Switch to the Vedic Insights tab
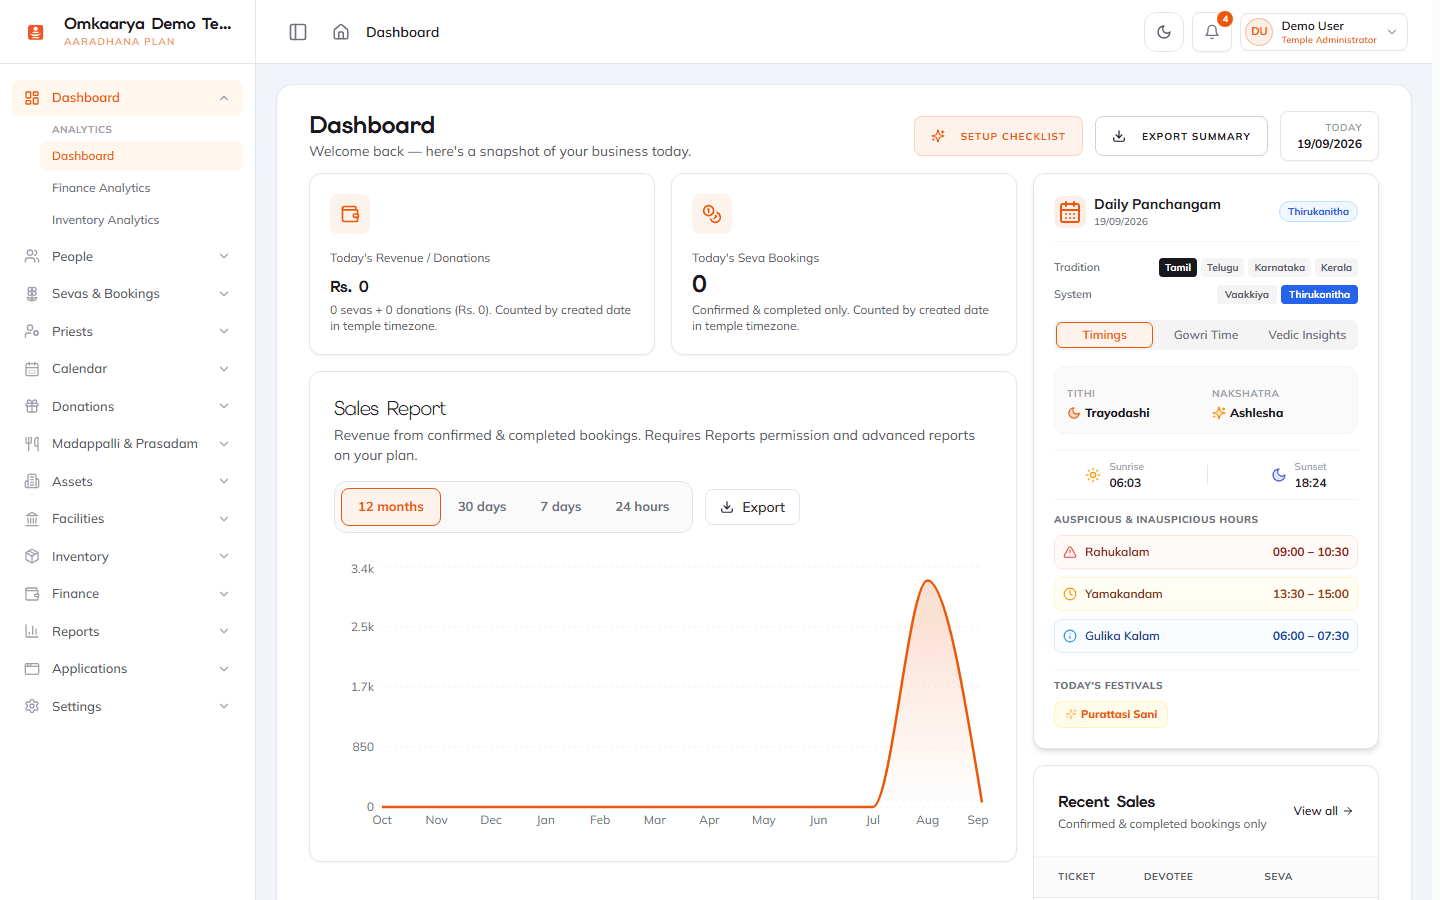The height and width of the screenshot is (900, 1440). pos(1307,335)
